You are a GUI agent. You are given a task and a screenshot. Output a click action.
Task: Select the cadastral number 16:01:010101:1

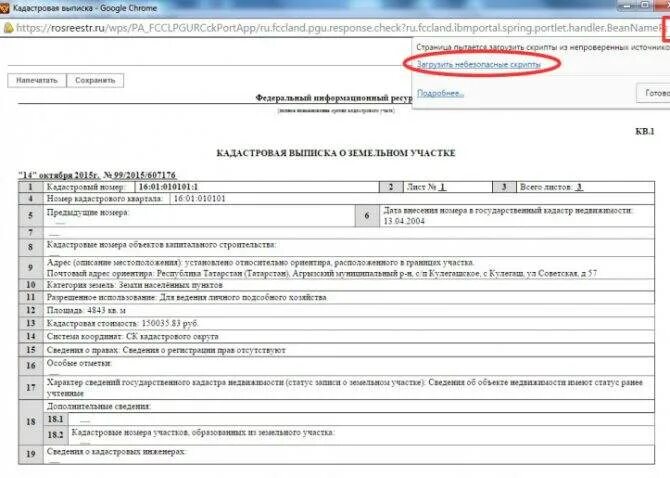click(x=168, y=187)
